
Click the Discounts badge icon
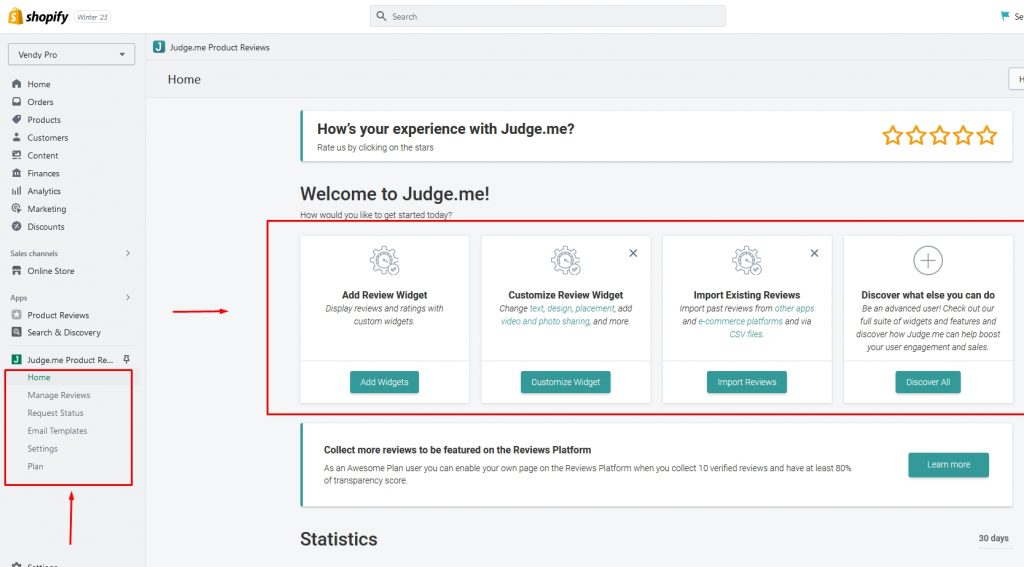pos(16,226)
